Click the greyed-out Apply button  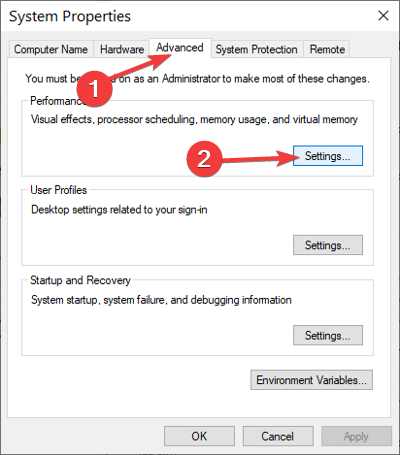tap(356, 436)
